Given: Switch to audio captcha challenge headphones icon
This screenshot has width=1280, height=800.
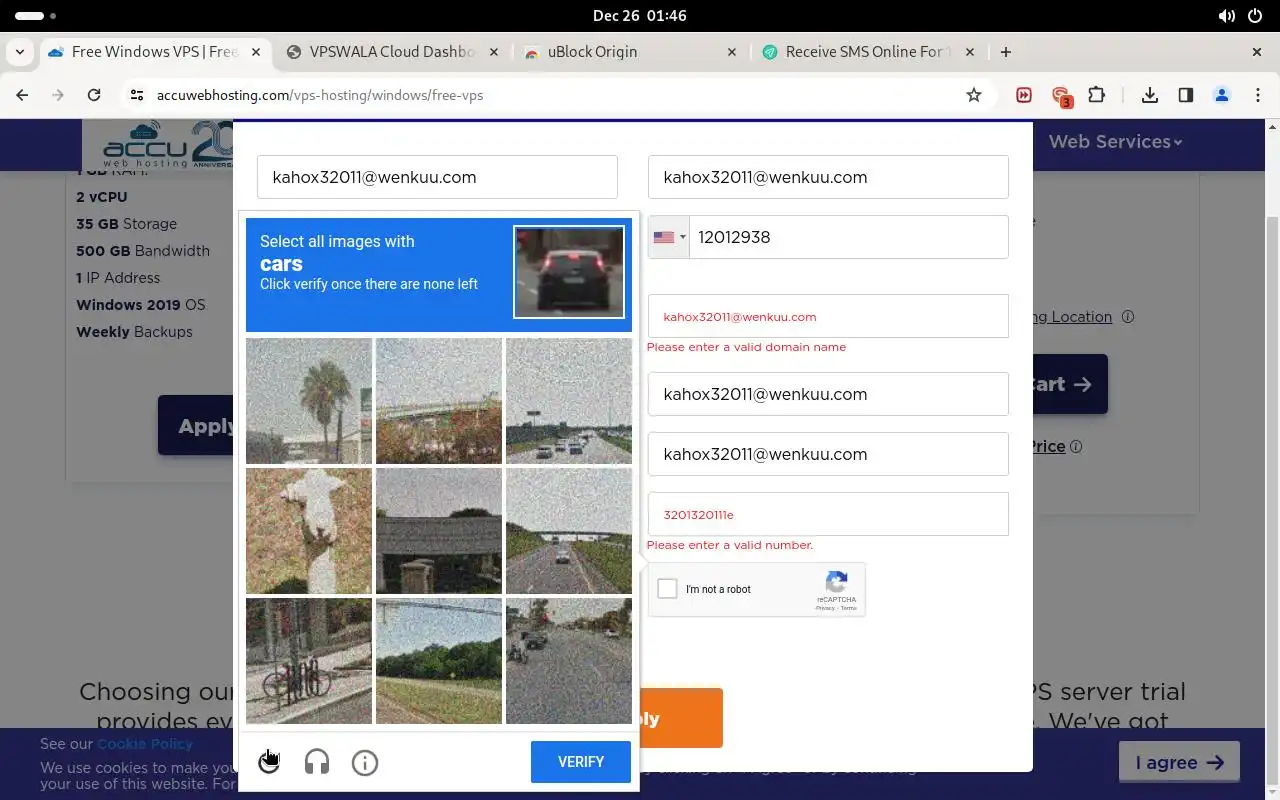Looking at the screenshot, I should point(317,762).
